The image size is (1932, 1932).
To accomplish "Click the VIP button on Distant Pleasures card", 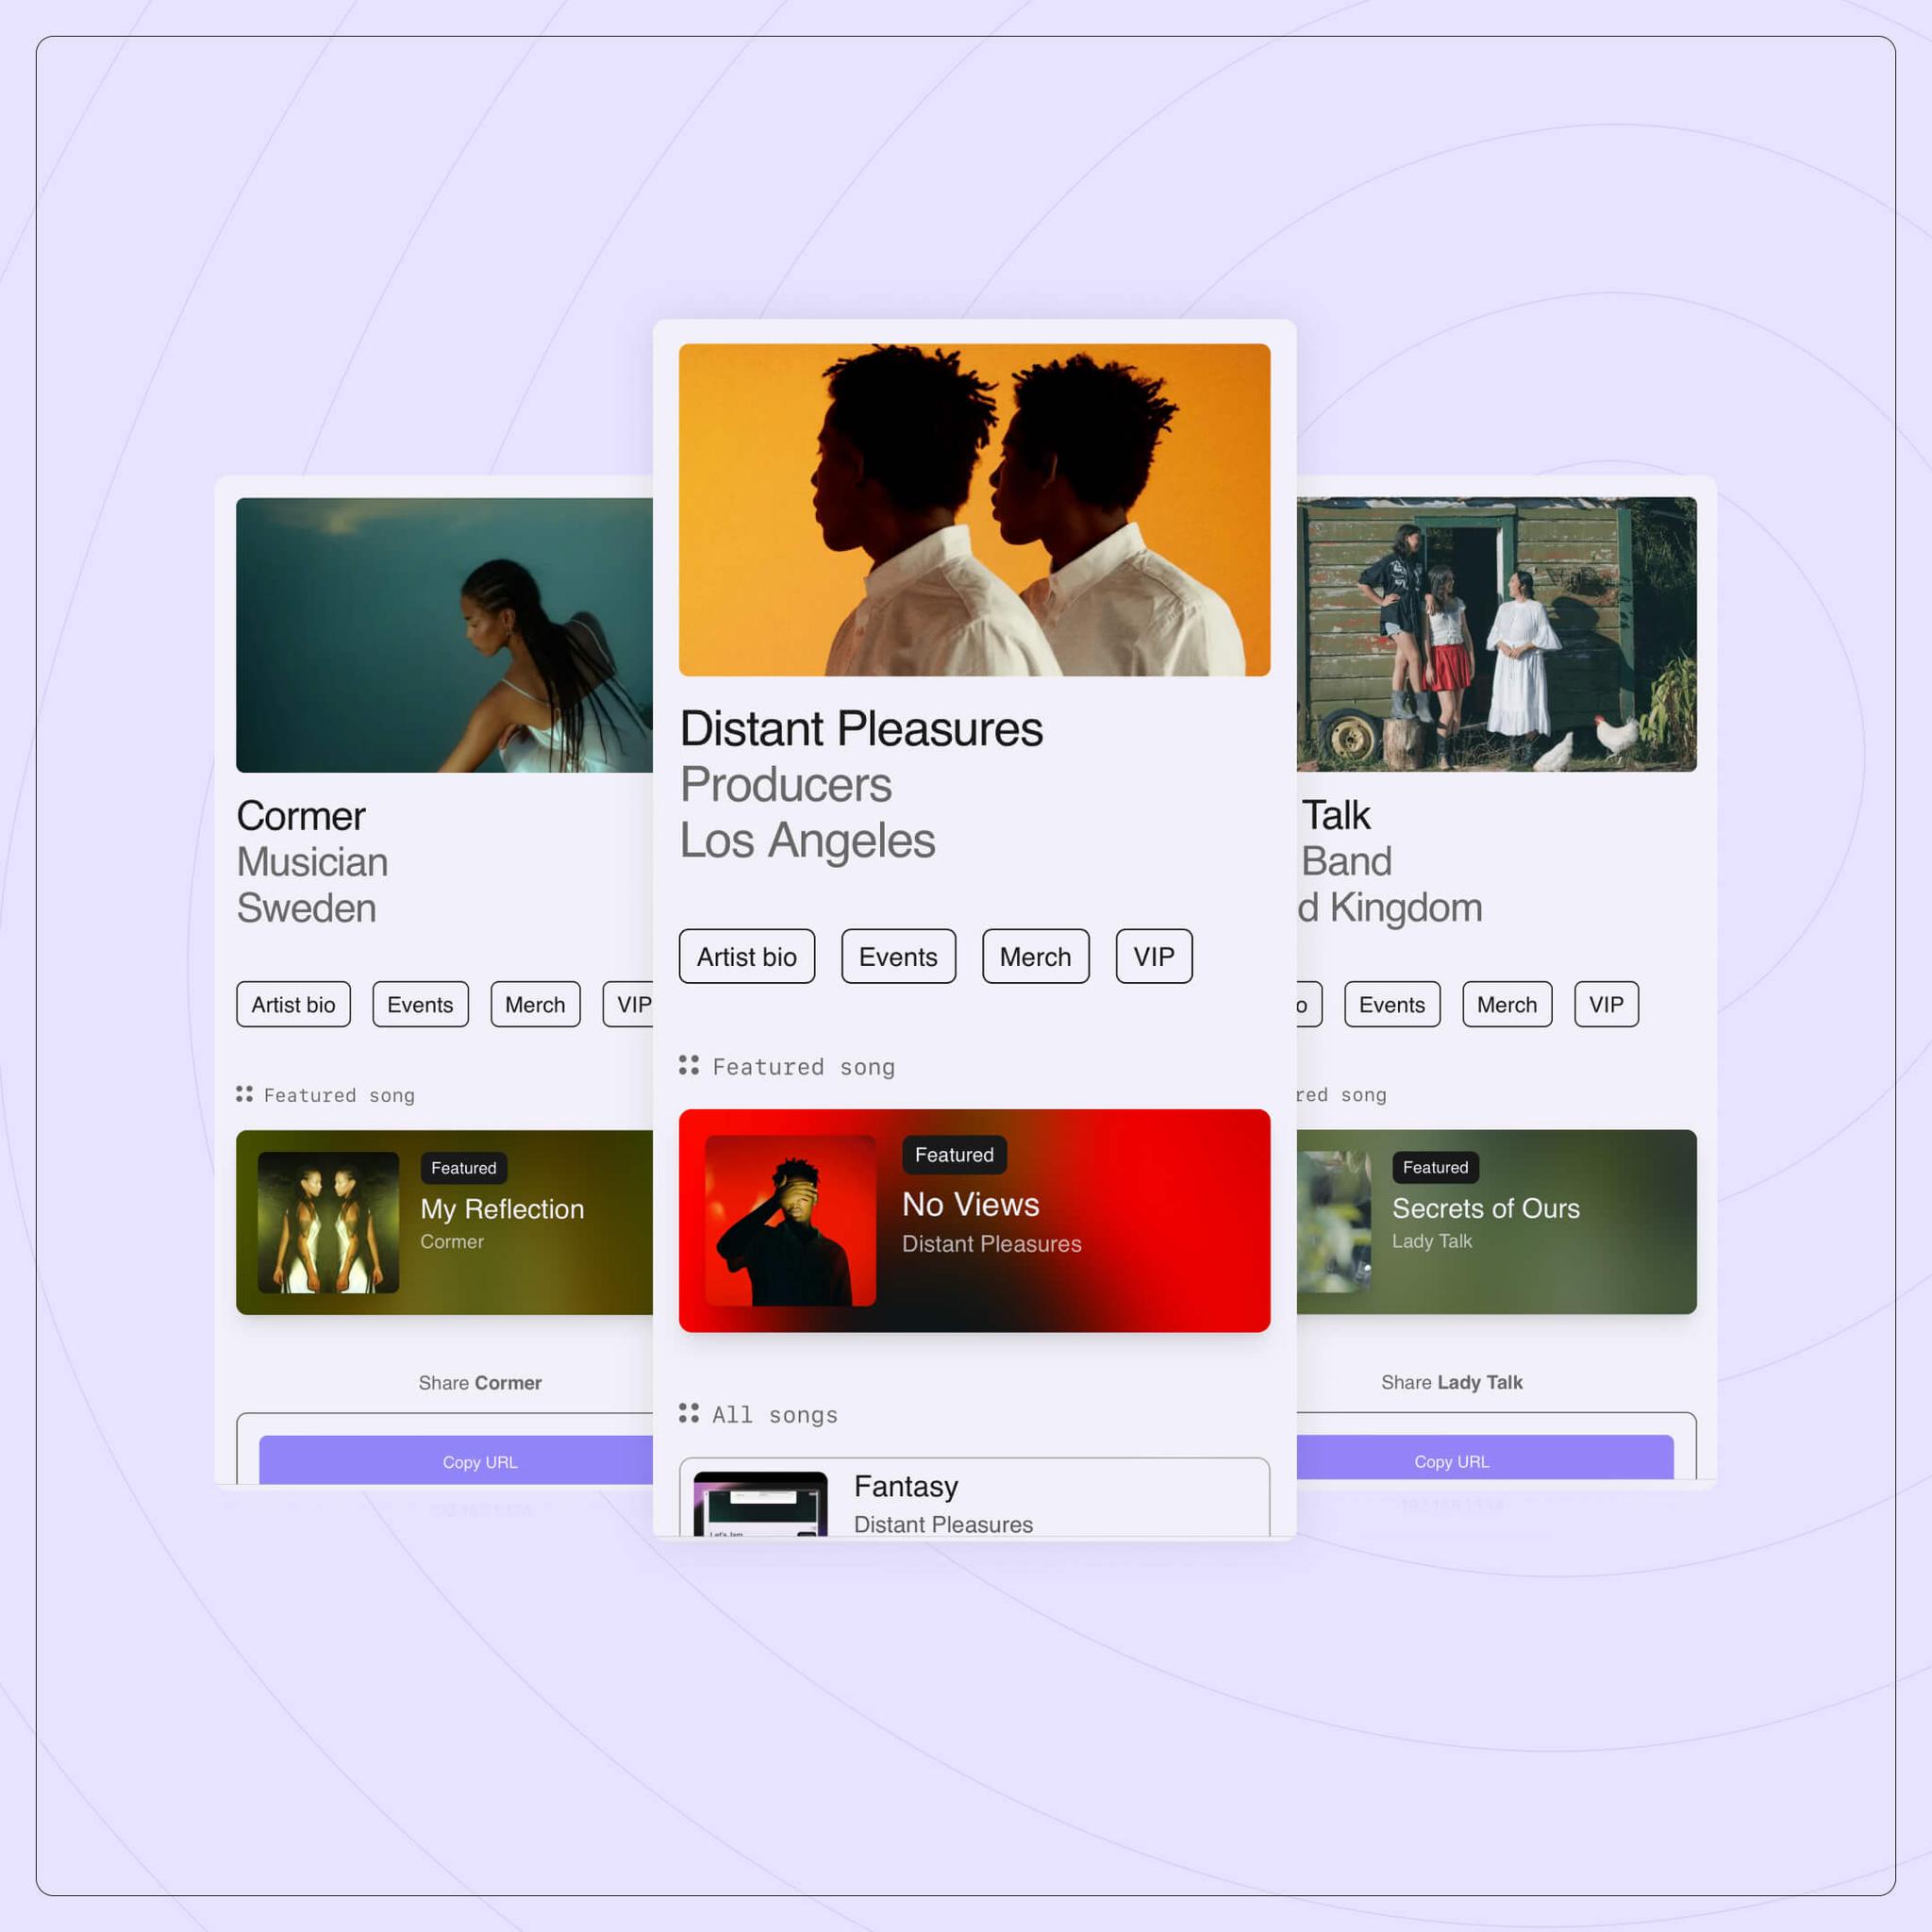I will [1154, 958].
